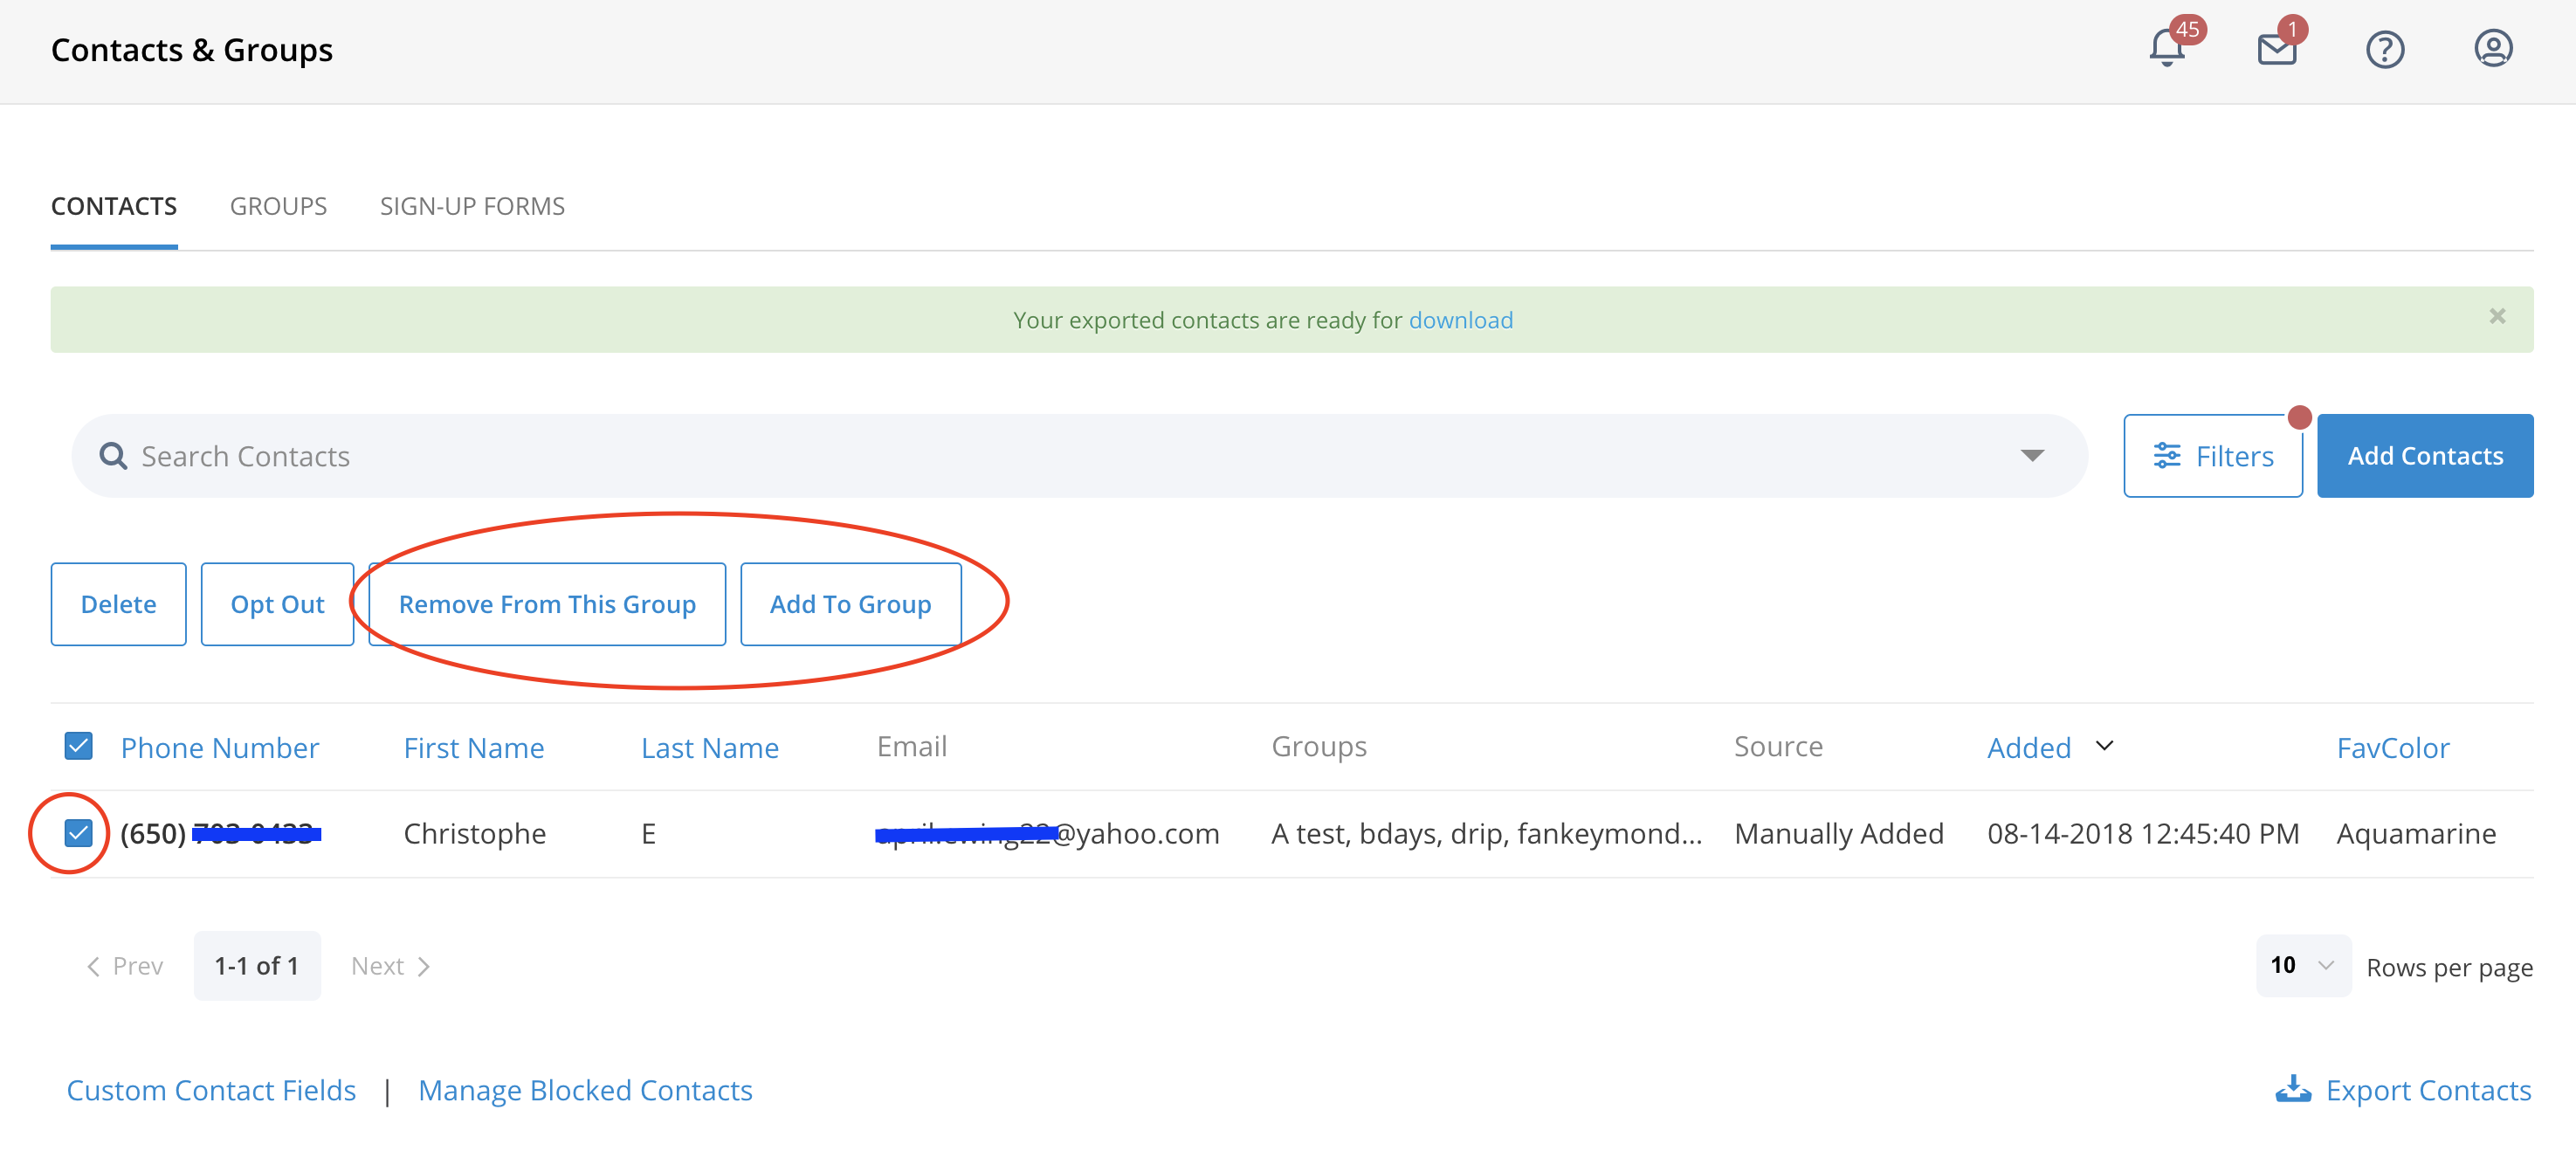
Task: Sort by Added column header
Action: tap(2028, 747)
